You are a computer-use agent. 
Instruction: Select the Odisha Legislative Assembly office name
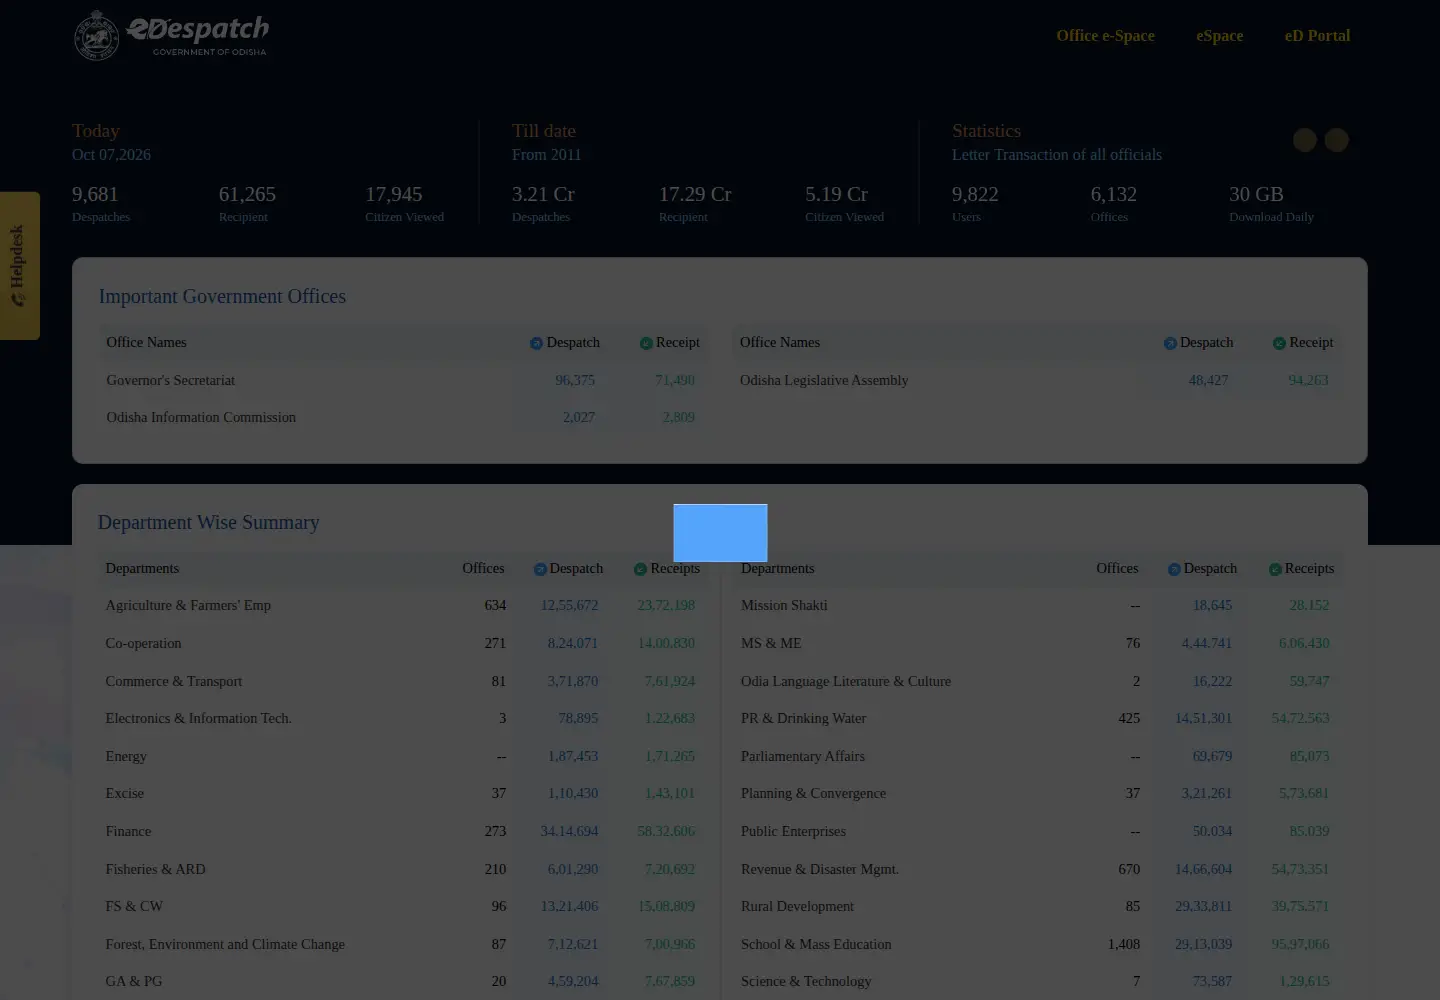tap(824, 380)
